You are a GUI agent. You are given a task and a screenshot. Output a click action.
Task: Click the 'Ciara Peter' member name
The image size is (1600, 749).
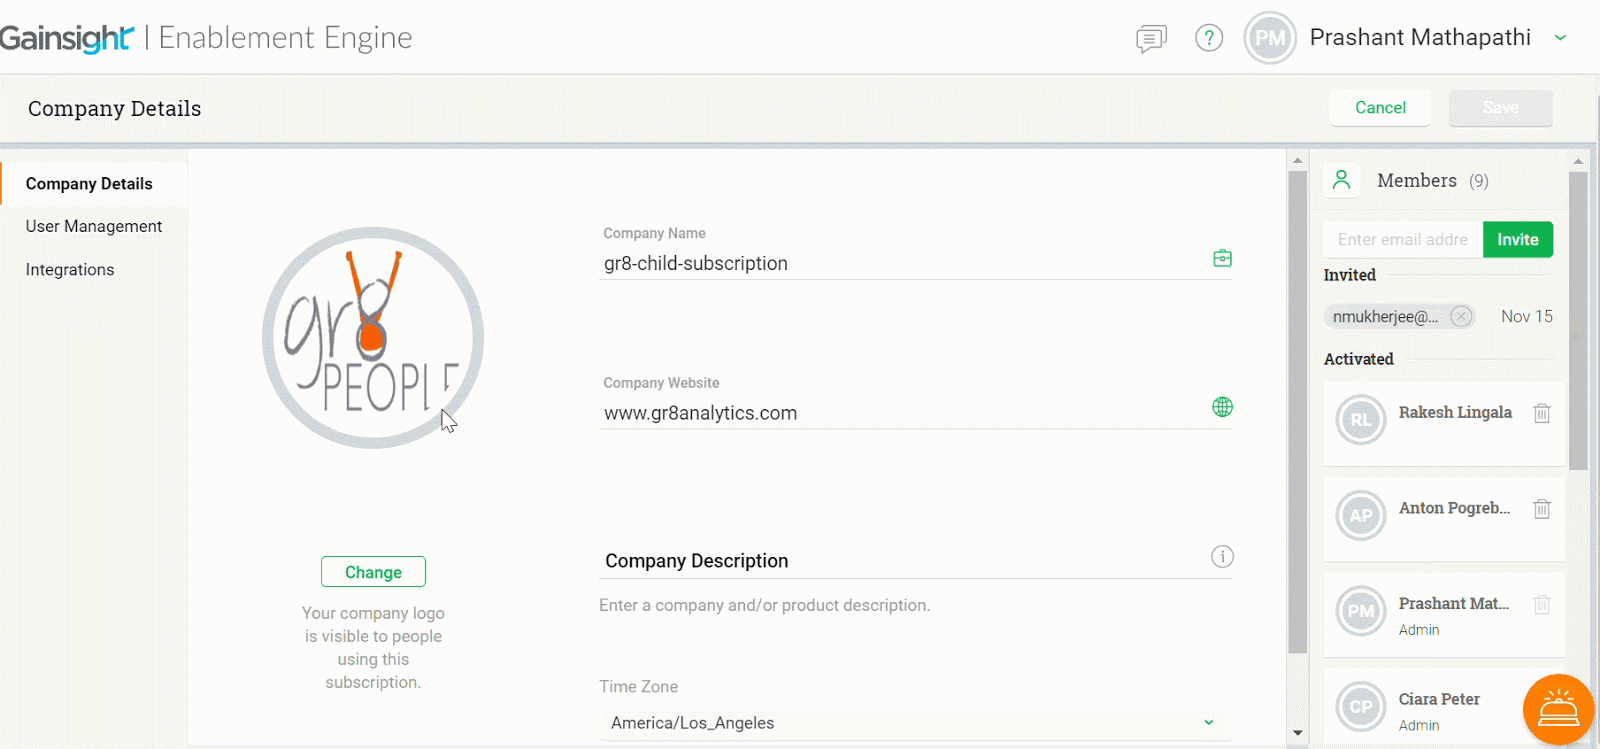point(1439,699)
